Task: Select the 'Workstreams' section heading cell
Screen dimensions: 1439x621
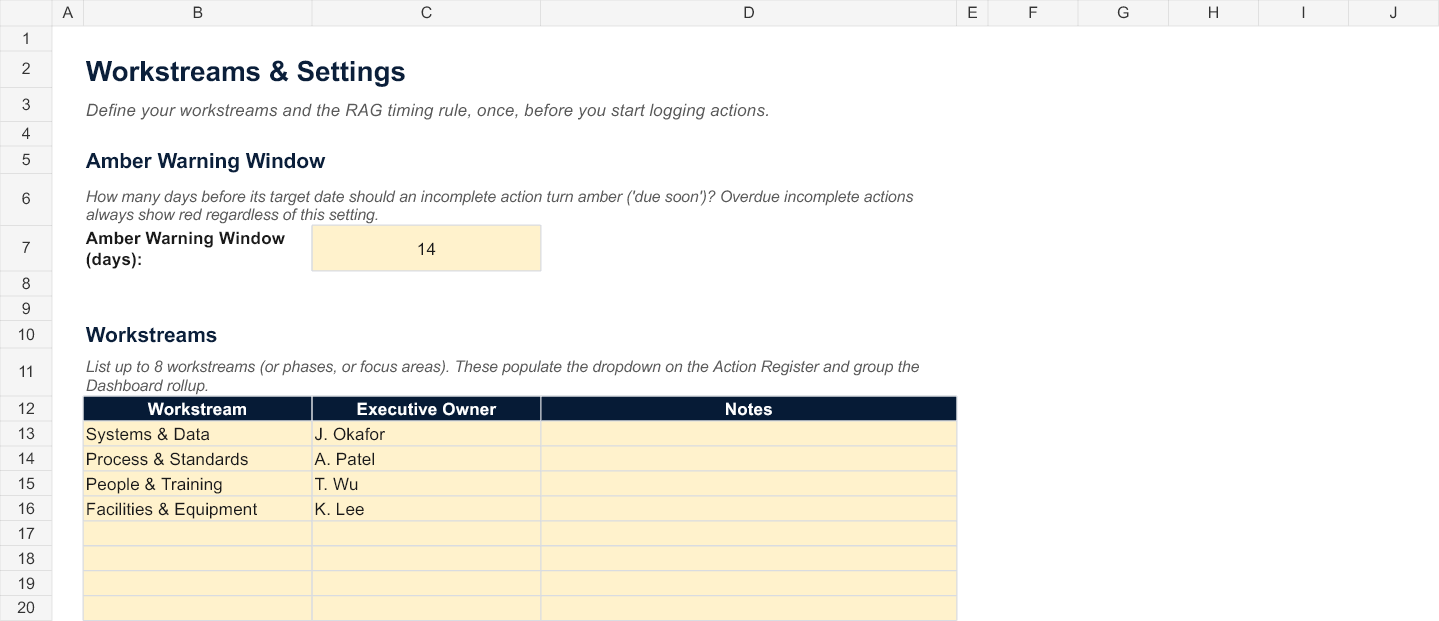Action: click(x=151, y=335)
